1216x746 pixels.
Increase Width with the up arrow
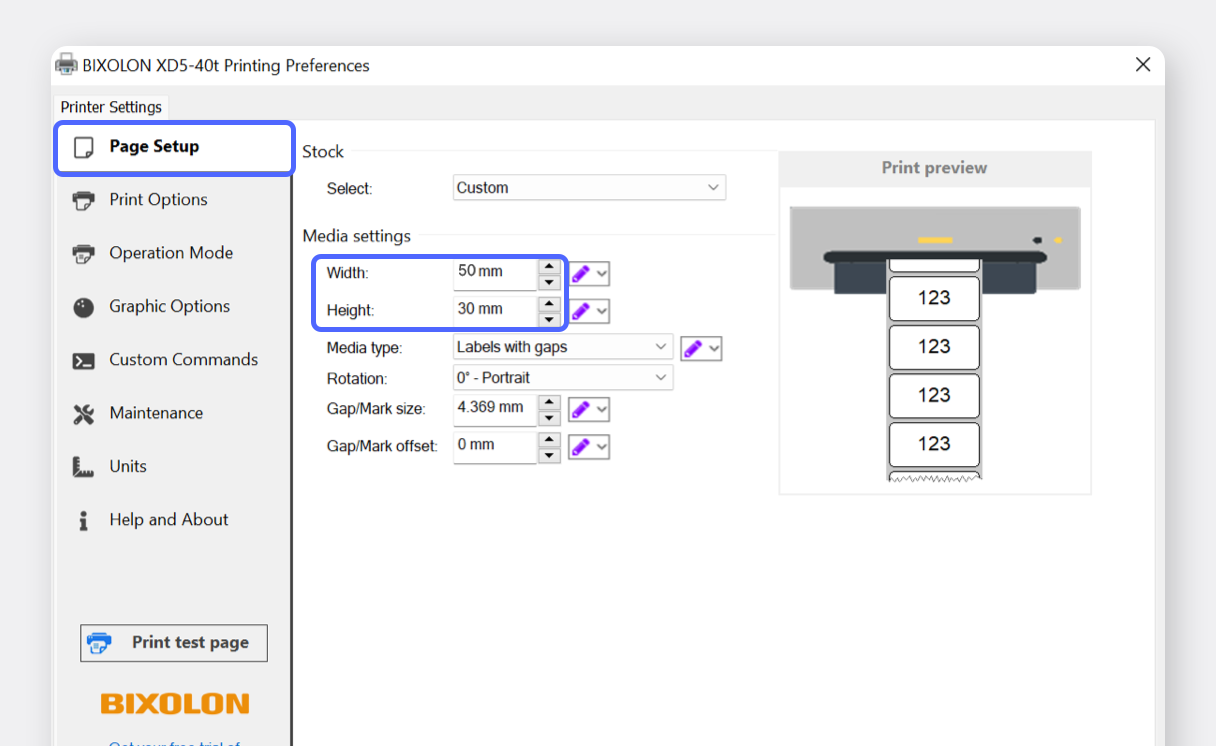click(x=548, y=266)
